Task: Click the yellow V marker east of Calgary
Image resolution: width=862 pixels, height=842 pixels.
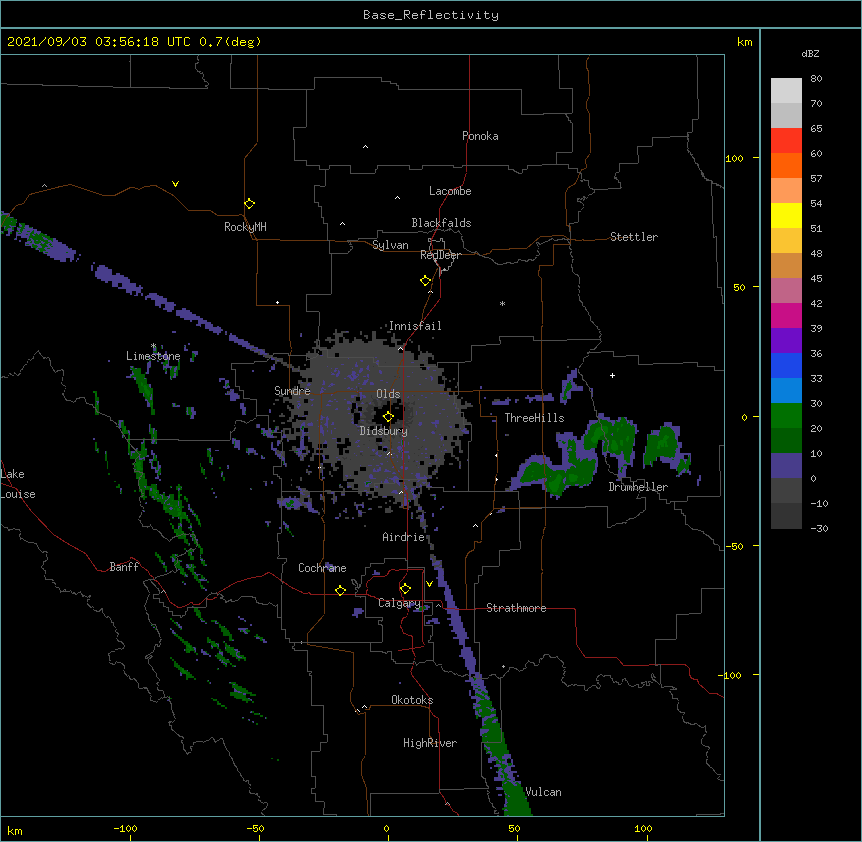Action: [429, 584]
